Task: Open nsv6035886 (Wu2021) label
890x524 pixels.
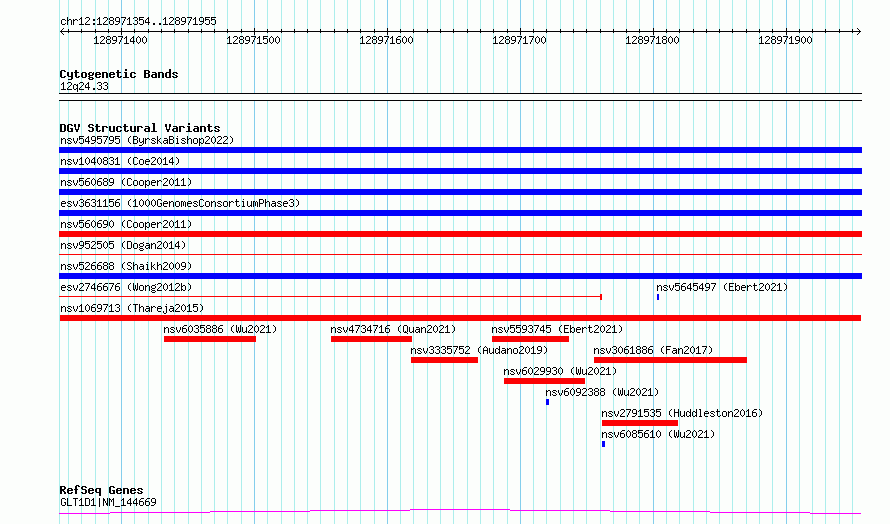Action: [x=220, y=329]
